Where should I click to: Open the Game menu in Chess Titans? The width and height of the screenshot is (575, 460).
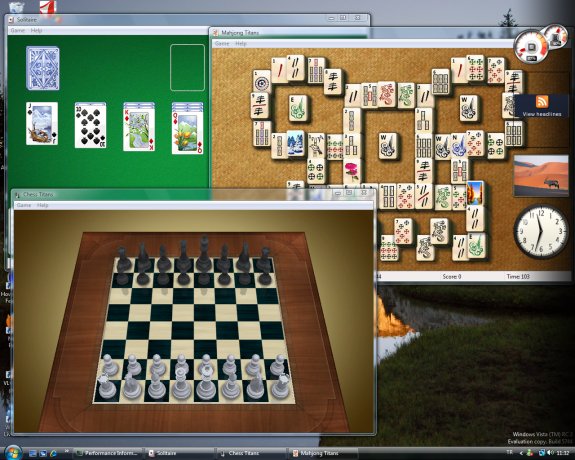[x=24, y=205]
